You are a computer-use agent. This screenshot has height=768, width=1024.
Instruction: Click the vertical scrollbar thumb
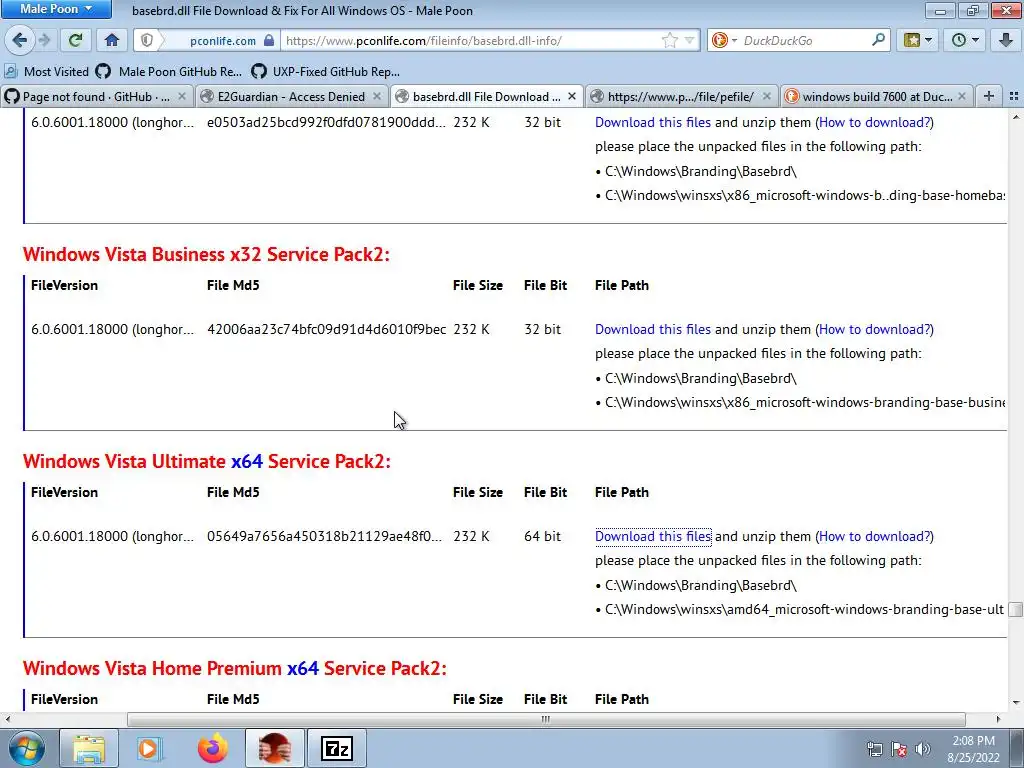click(1016, 609)
